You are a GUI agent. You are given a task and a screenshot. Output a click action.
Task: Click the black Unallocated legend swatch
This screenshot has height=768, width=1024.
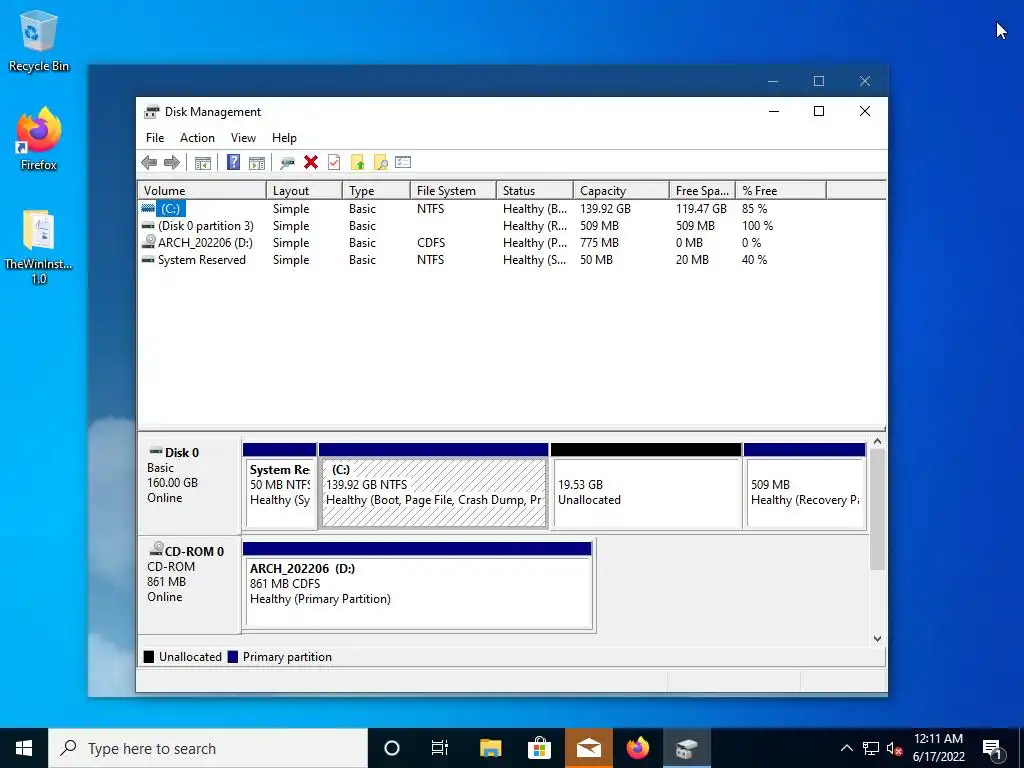(149, 657)
